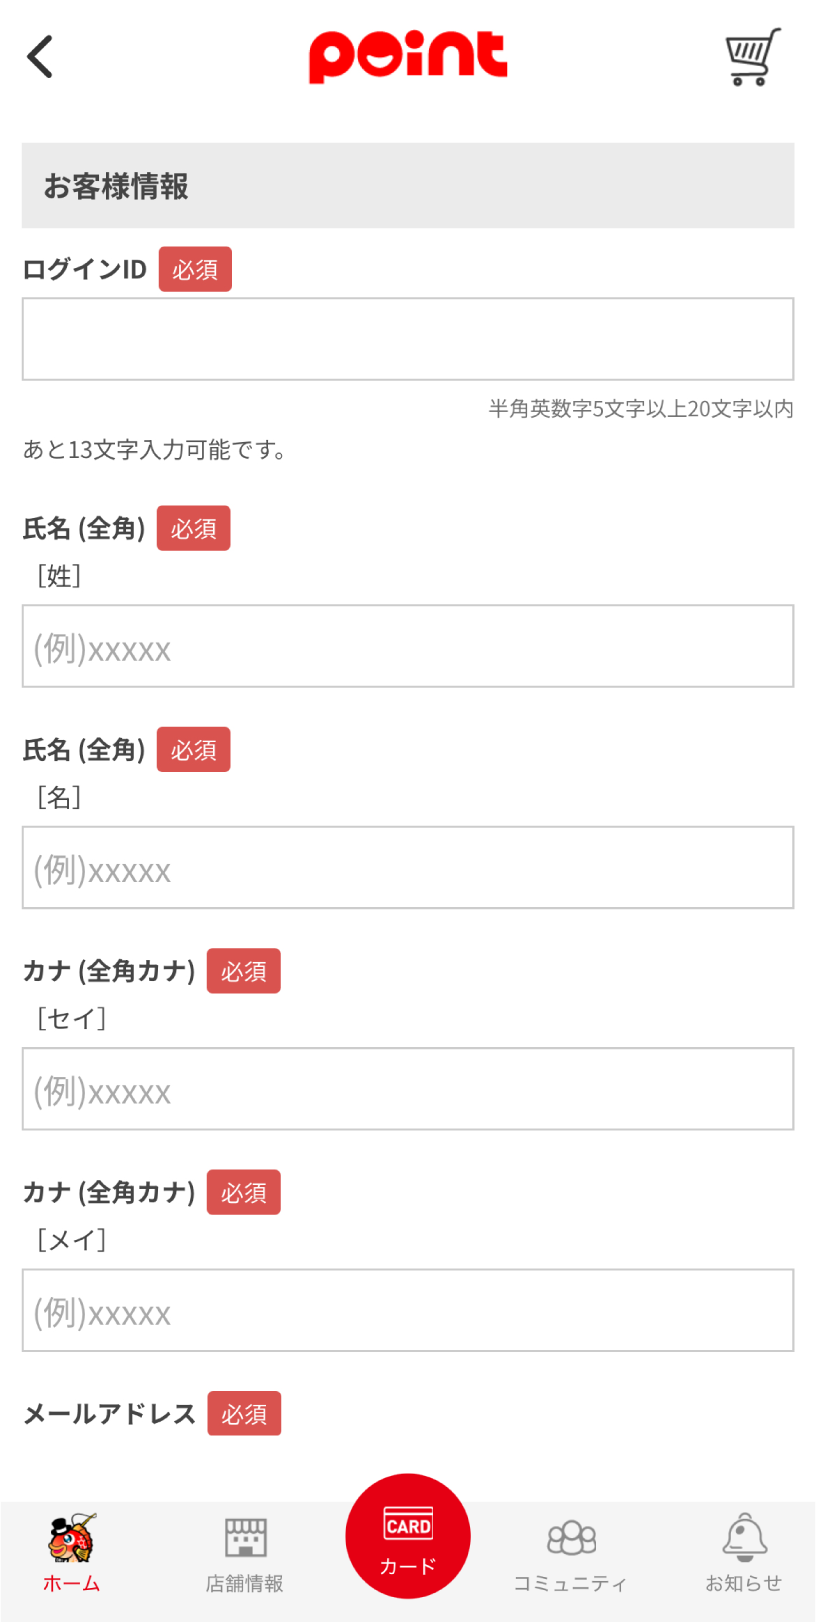Open the notifications bell icon
The height and width of the screenshot is (1622, 817).
pos(744,1538)
